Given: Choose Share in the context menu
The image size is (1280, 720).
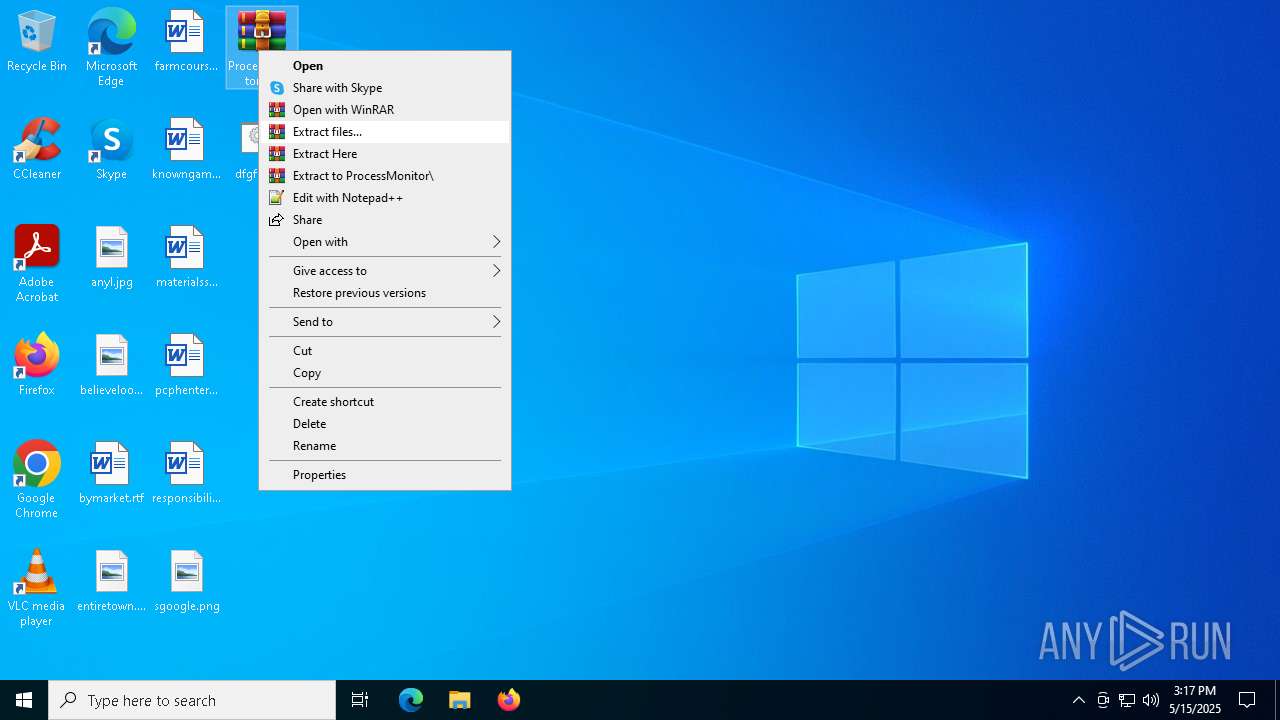Looking at the screenshot, I should tap(385, 220).
